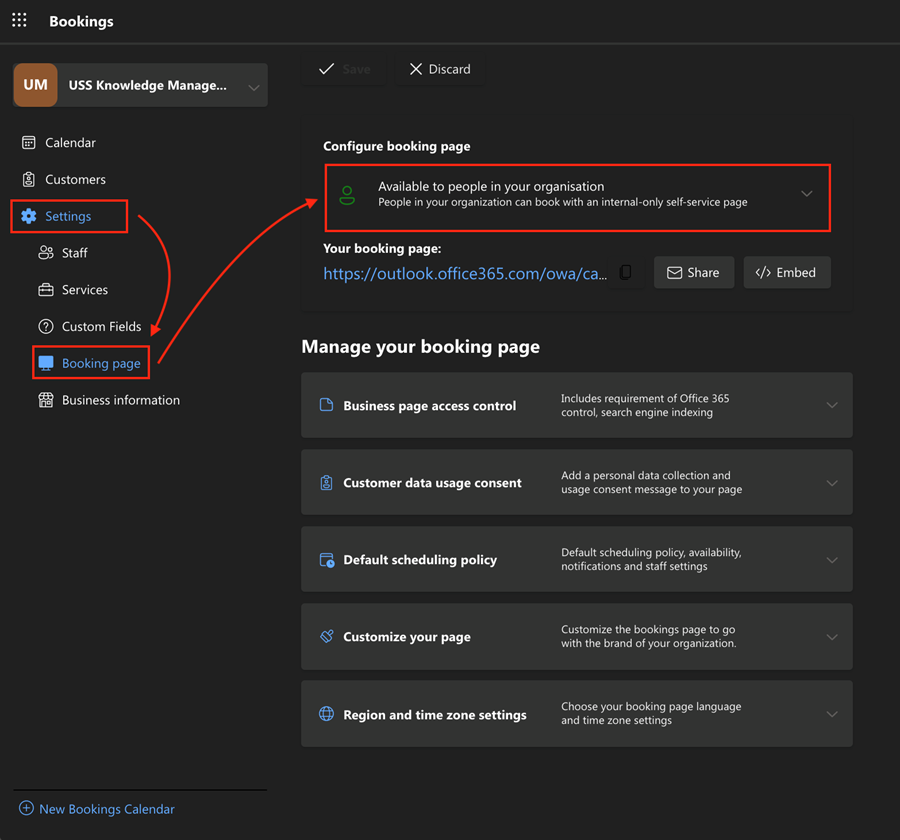Click the Staff people icon
The width and height of the screenshot is (900, 840).
[x=46, y=253]
